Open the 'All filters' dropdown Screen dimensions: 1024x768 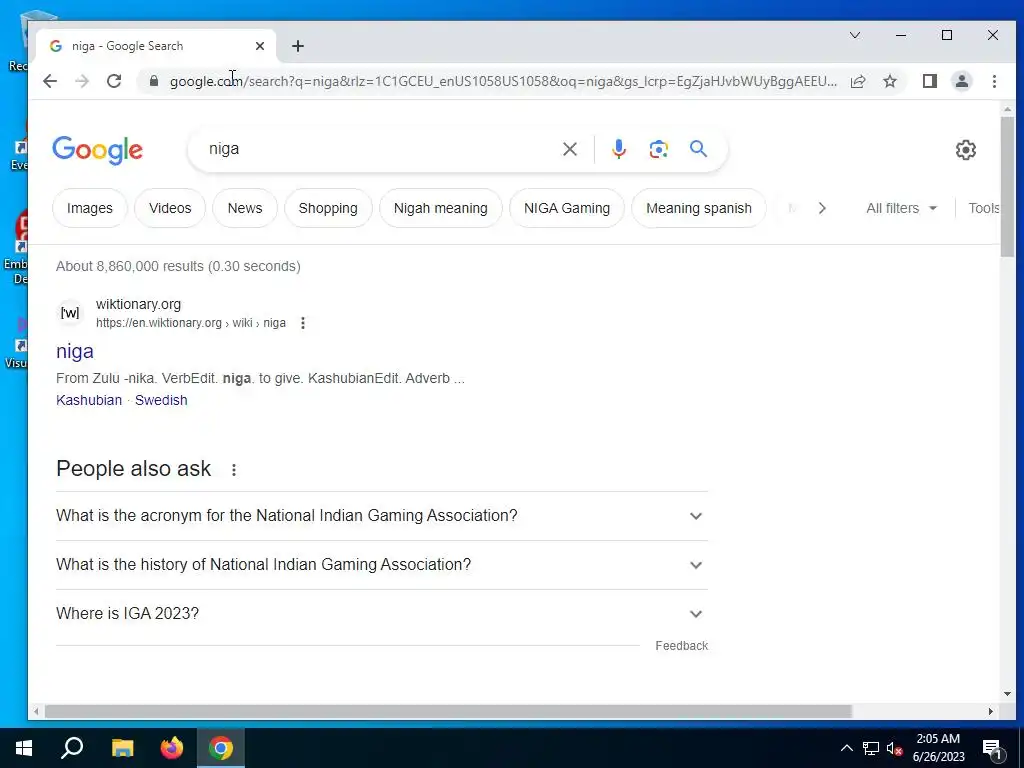tap(901, 208)
